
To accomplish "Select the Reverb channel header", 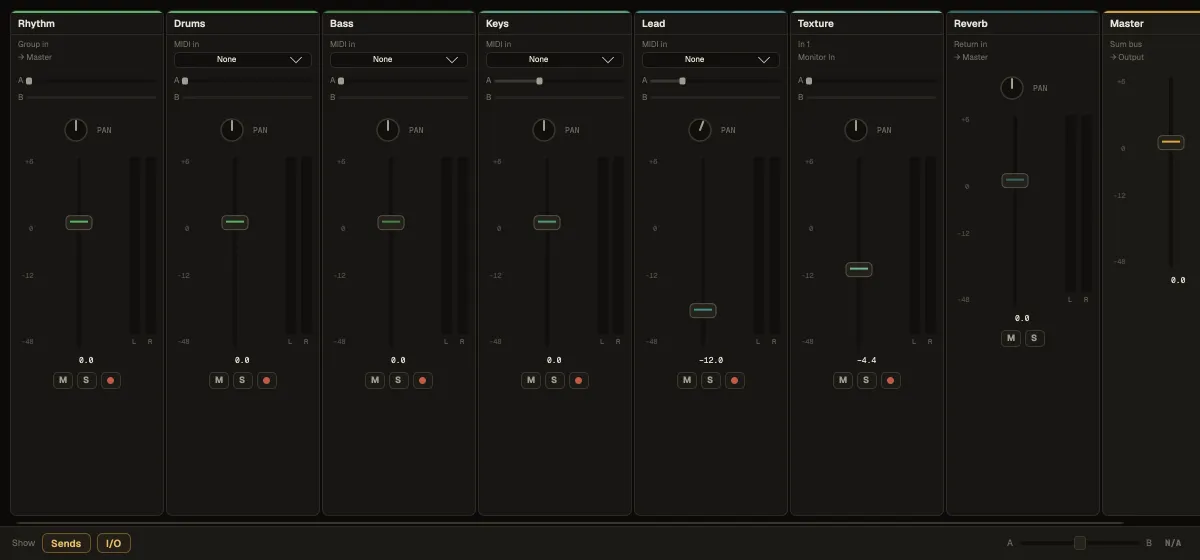I will click(x=1022, y=23).
